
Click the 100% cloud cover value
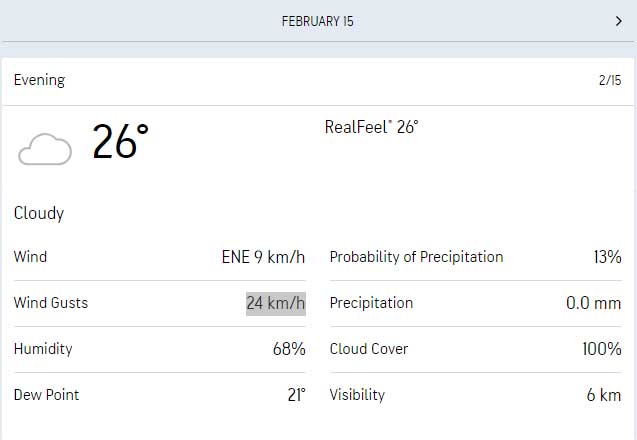pos(602,349)
